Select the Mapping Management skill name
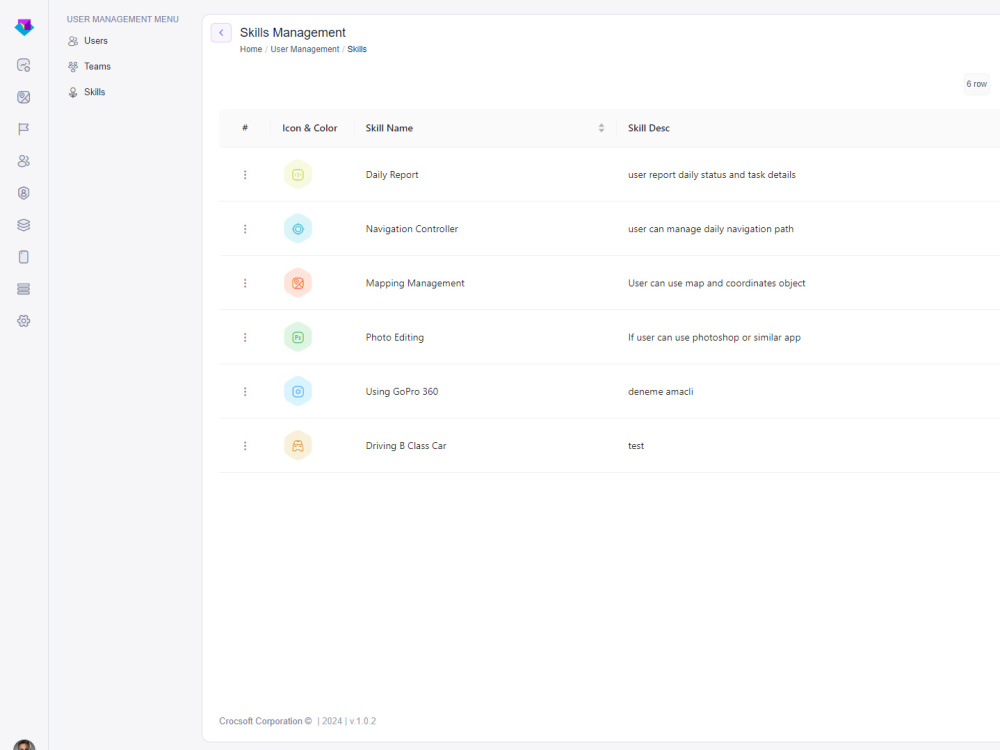 415,283
